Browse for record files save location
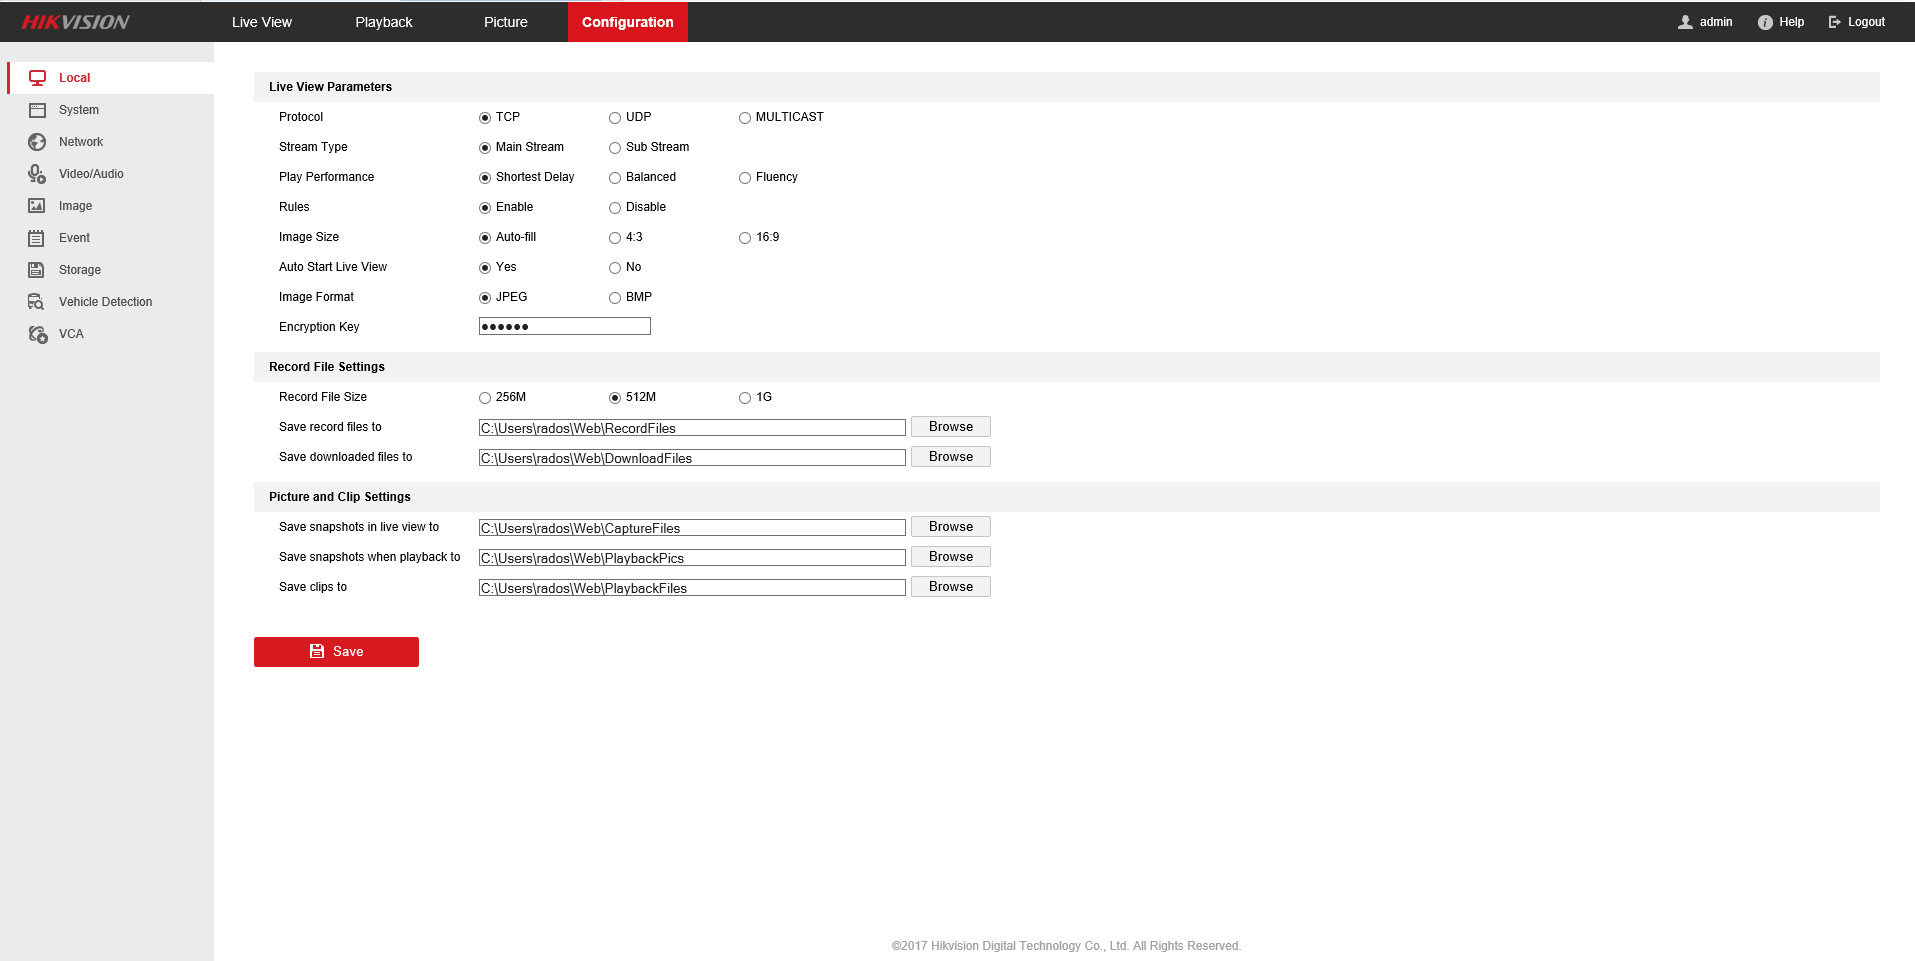Viewport: 1915px width, 961px height. pos(950,427)
